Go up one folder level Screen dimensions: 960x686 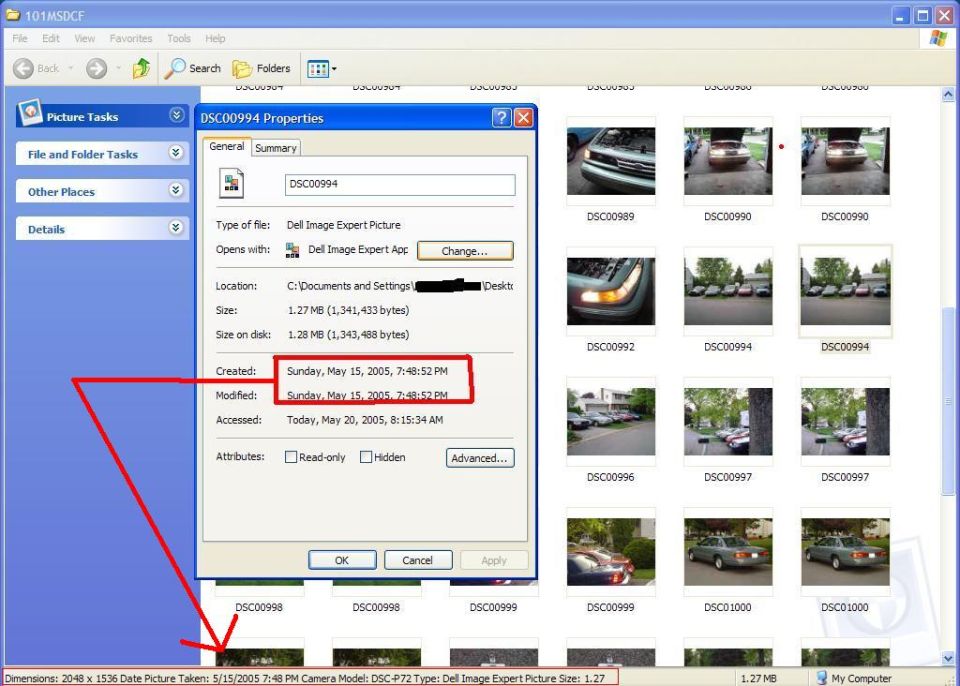[x=141, y=69]
